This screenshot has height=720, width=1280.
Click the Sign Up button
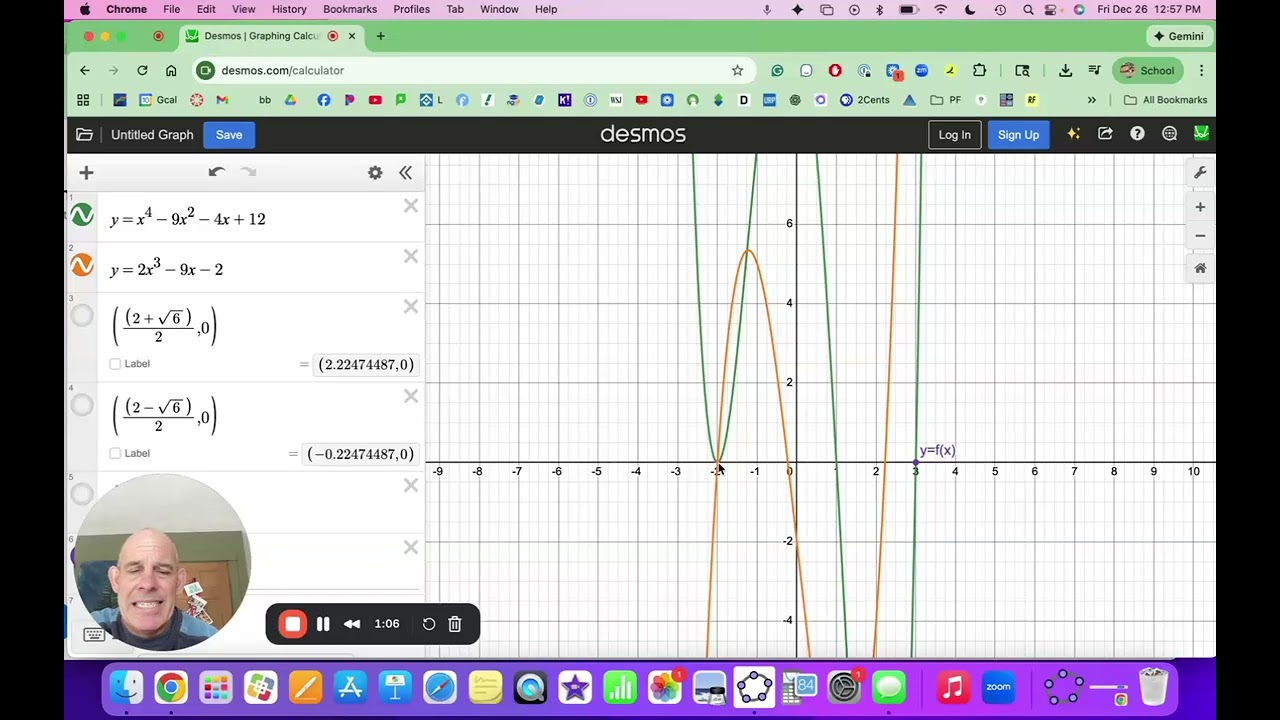1018,134
